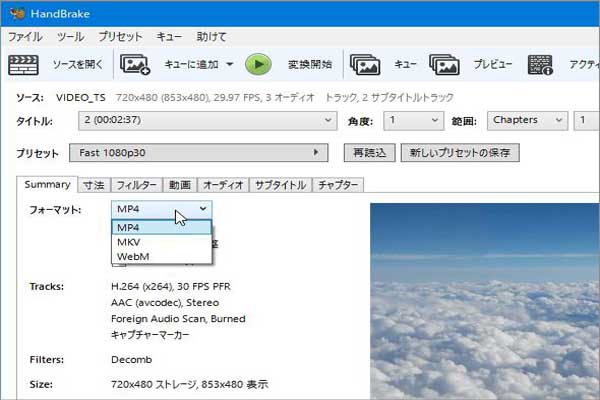Image resolution: width=600 pixels, height=400 pixels.
Task: Expand the Fast 1080p30 preset selector
Action: (x=199, y=153)
